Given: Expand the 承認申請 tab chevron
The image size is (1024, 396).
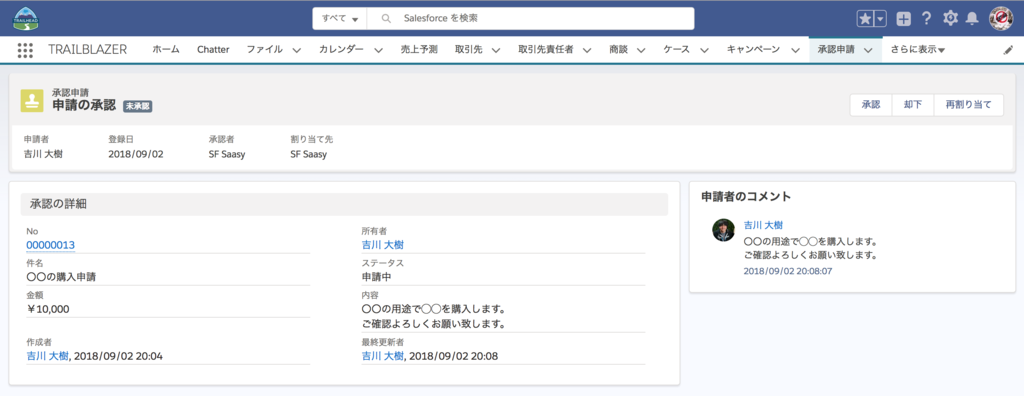Looking at the screenshot, I should point(868,50).
